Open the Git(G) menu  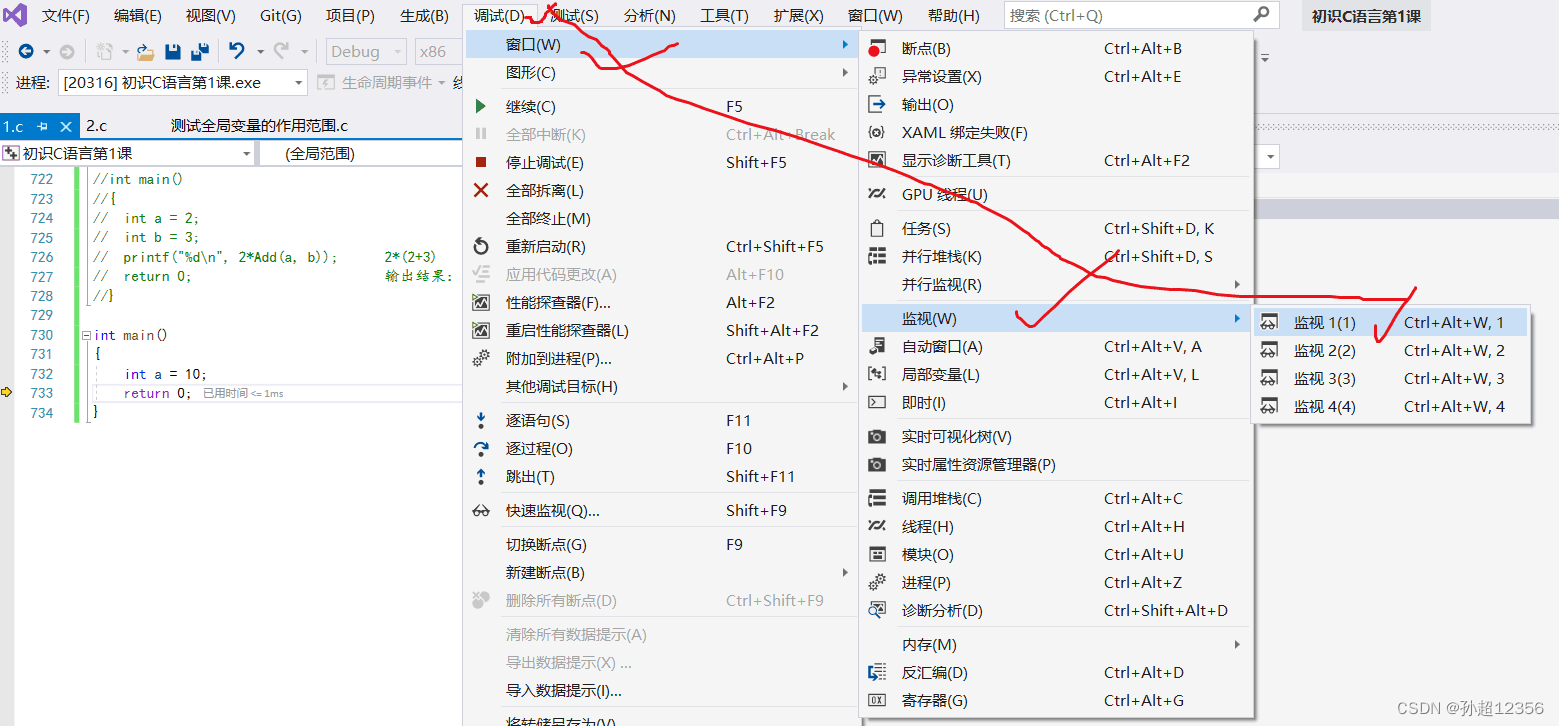(x=281, y=16)
